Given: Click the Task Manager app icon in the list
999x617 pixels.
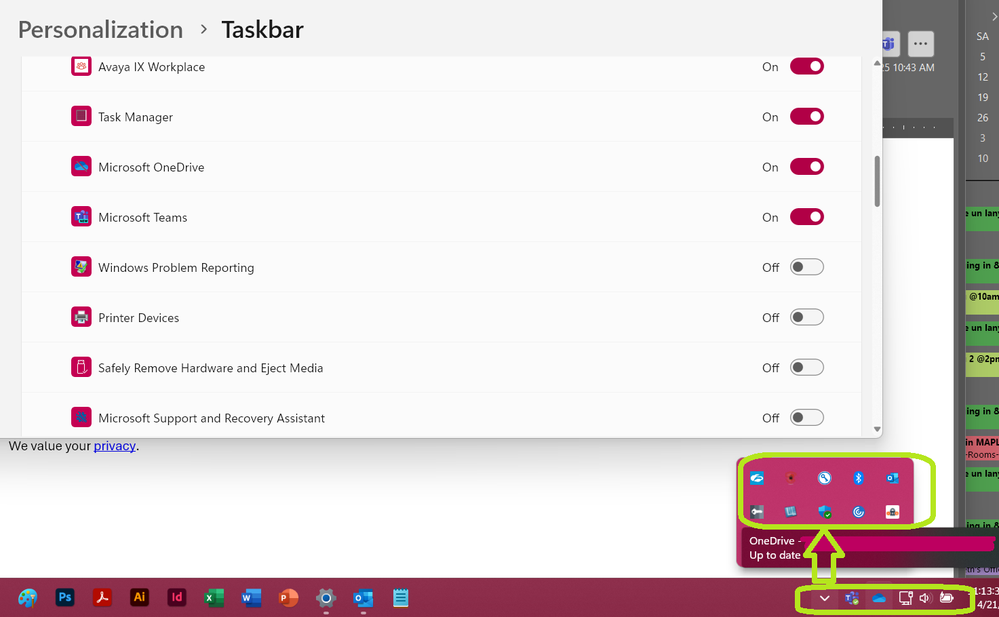Looking at the screenshot, I should [81, 116].
